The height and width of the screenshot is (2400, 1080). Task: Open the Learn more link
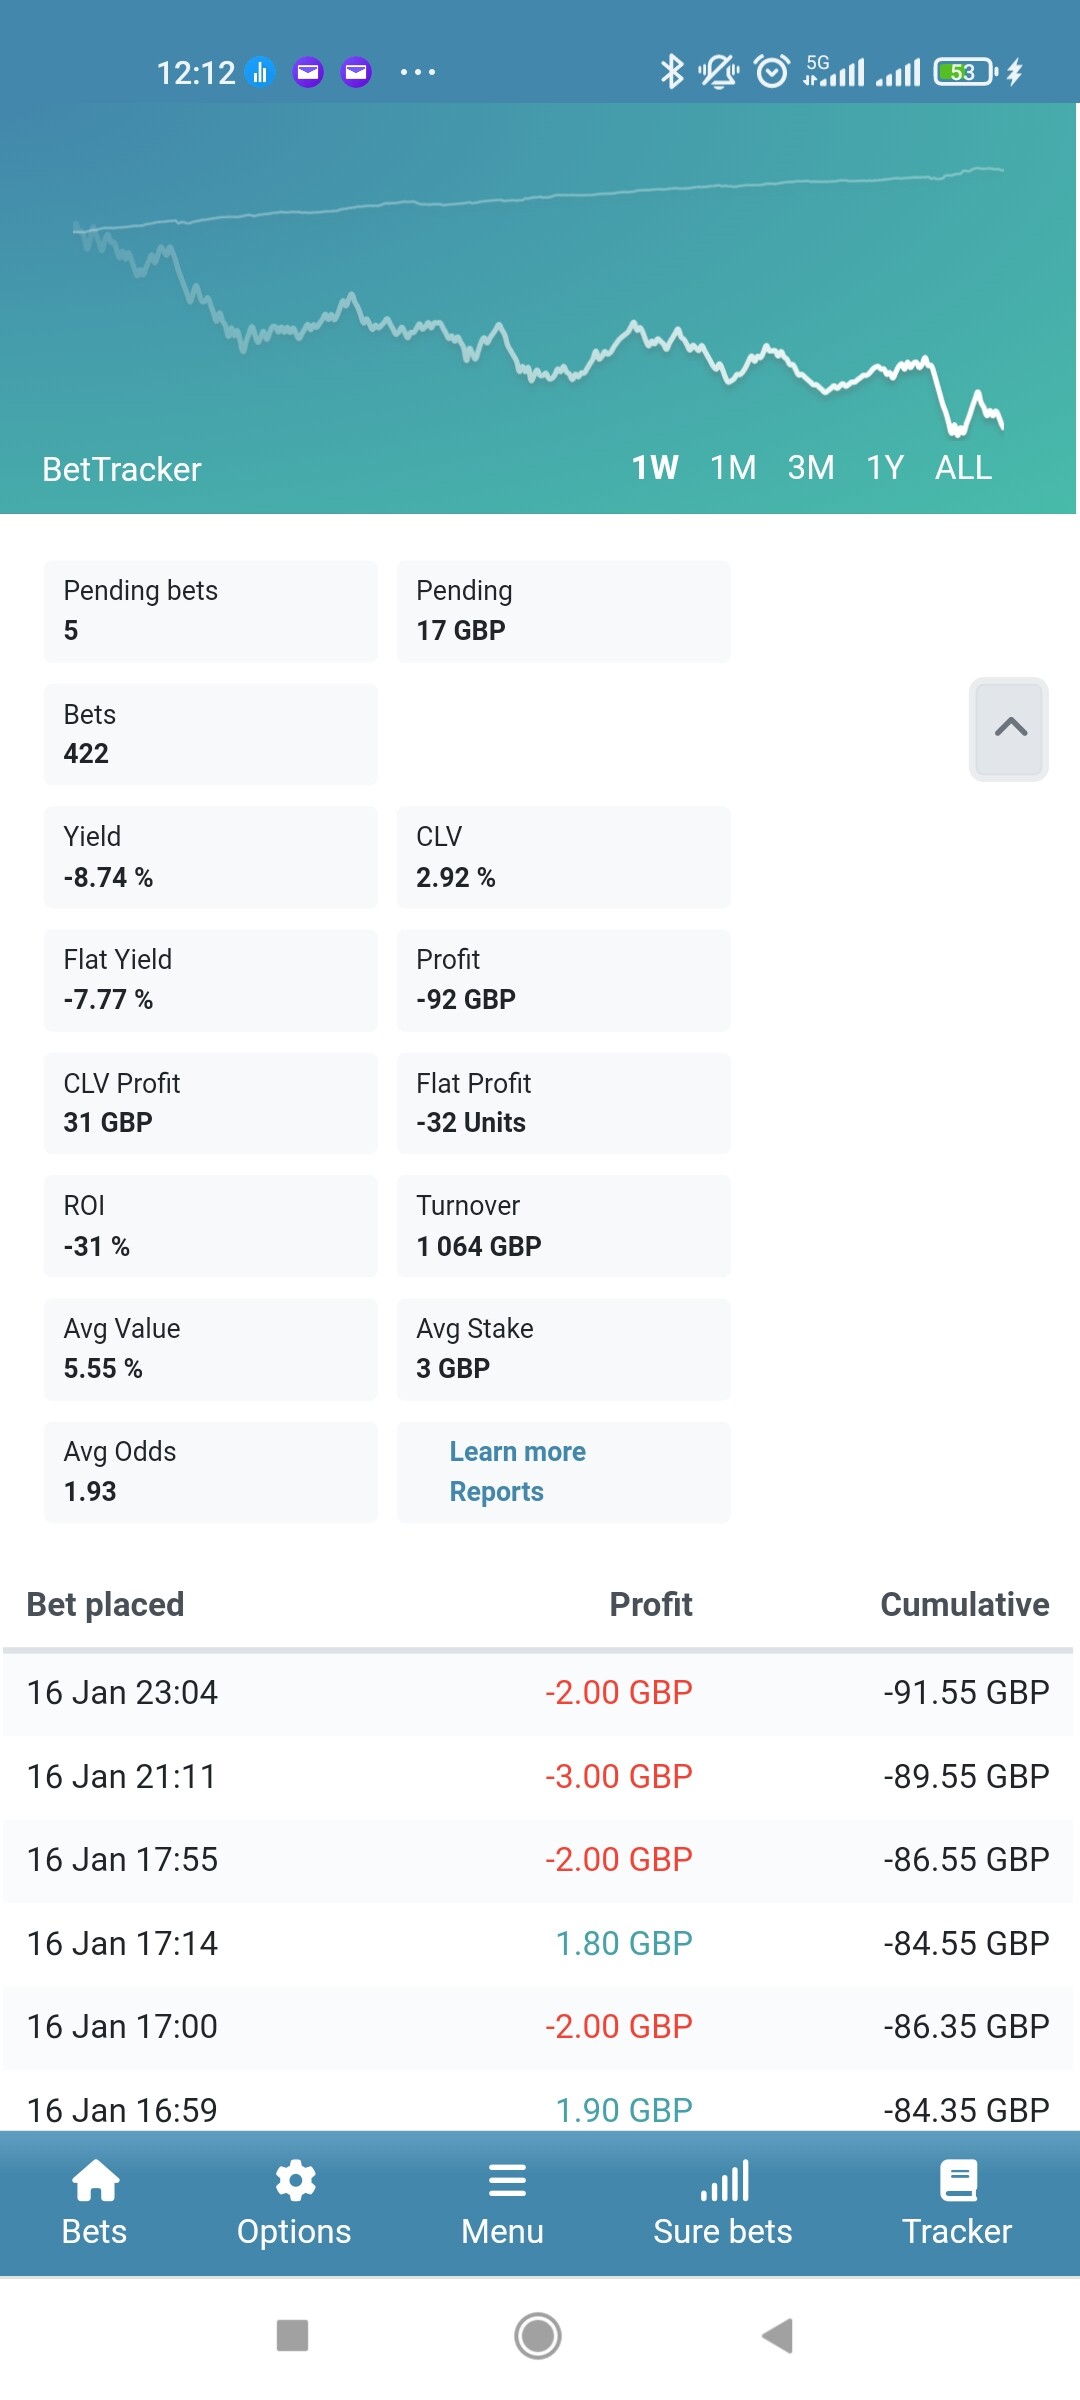tap(517, 1451)
